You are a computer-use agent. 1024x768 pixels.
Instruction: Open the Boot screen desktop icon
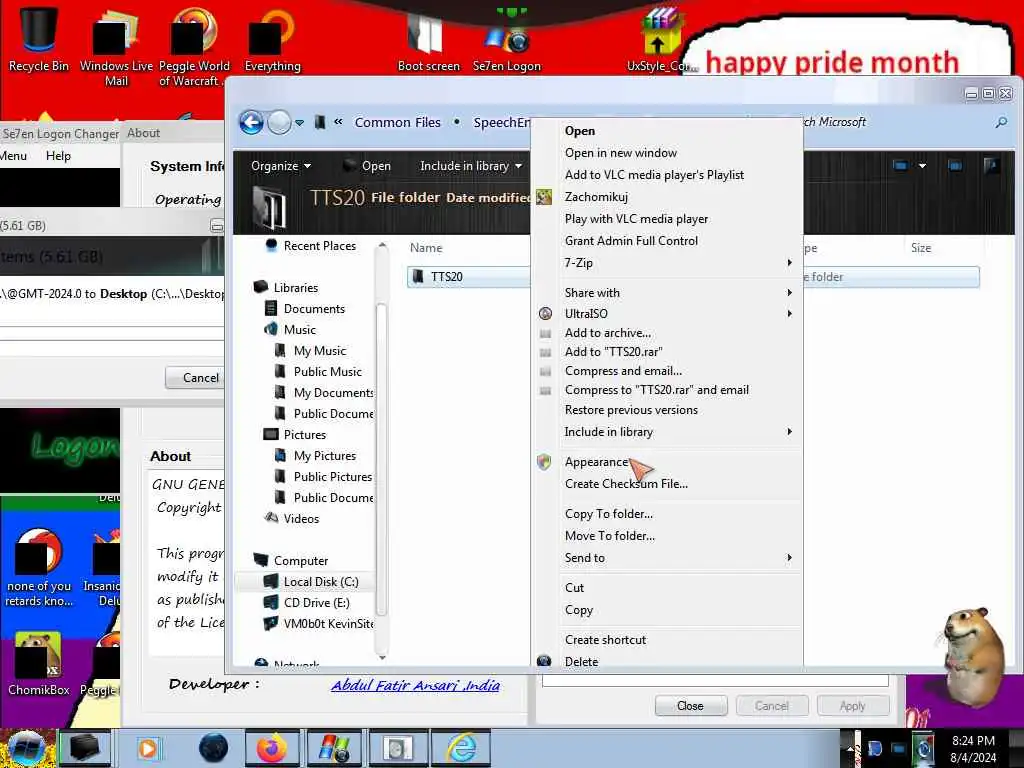428,39
